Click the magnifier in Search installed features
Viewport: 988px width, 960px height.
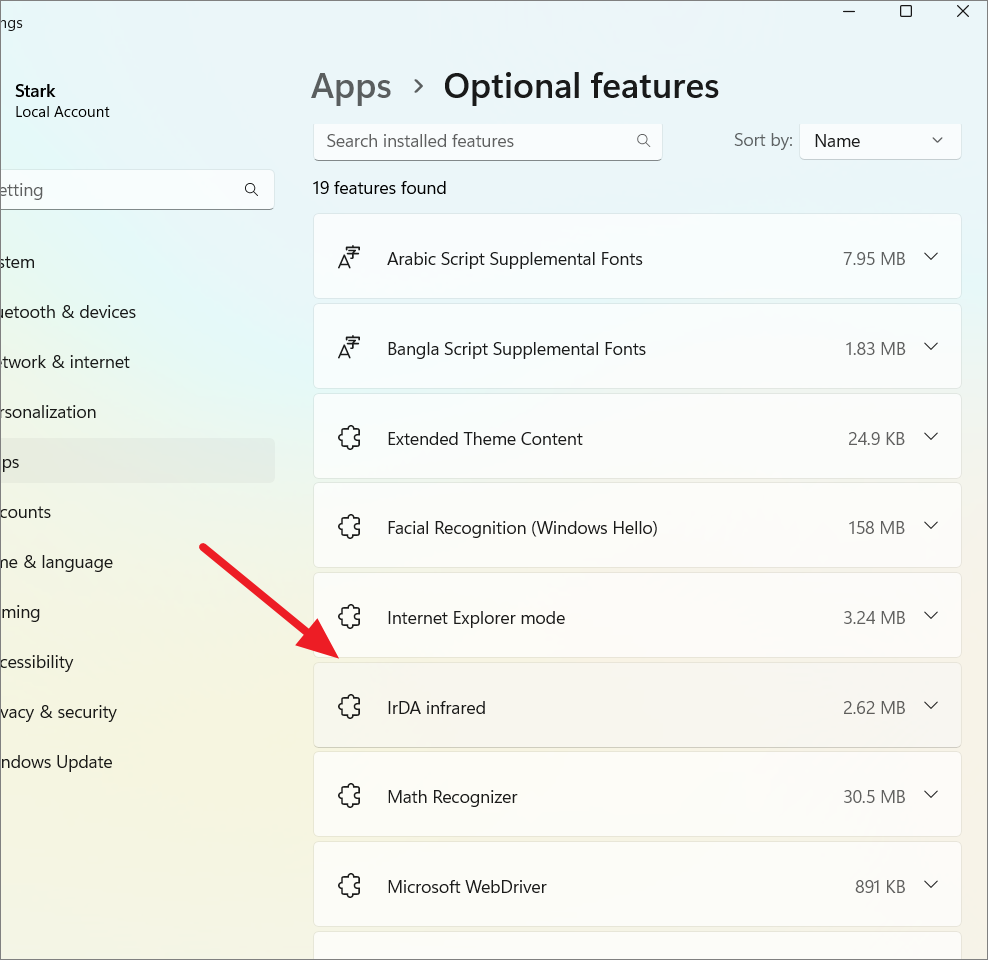tap(643, 141)
